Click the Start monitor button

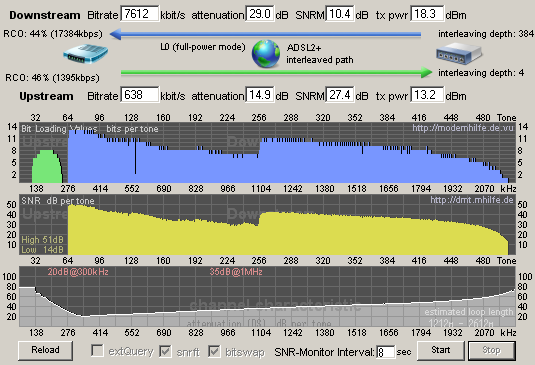(440, 350)
